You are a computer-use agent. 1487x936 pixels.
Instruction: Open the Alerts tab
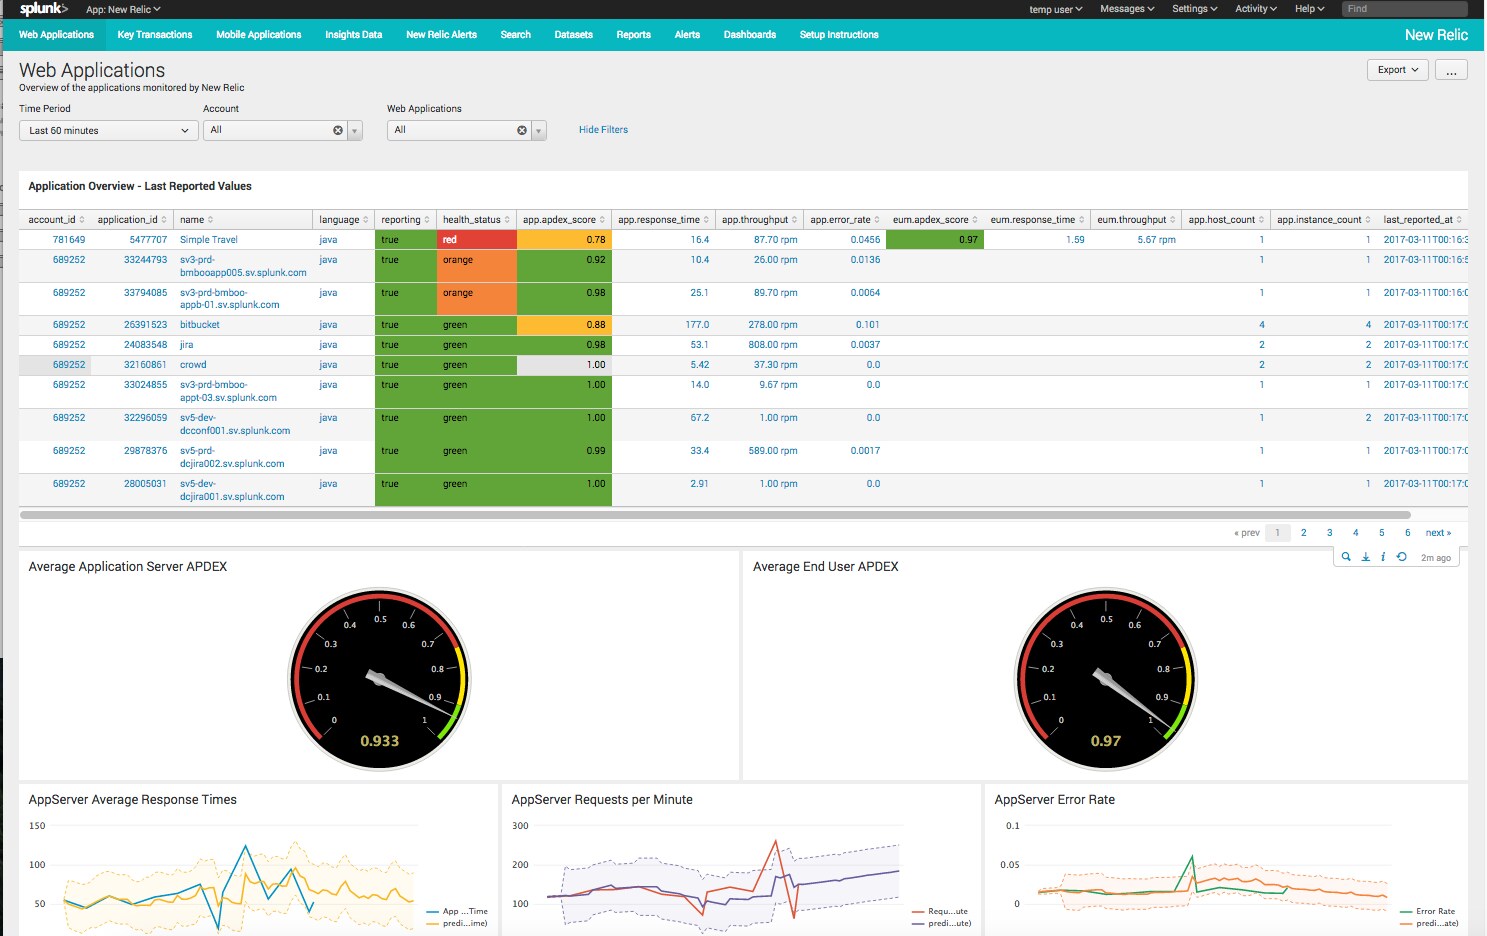pos(688,34)
